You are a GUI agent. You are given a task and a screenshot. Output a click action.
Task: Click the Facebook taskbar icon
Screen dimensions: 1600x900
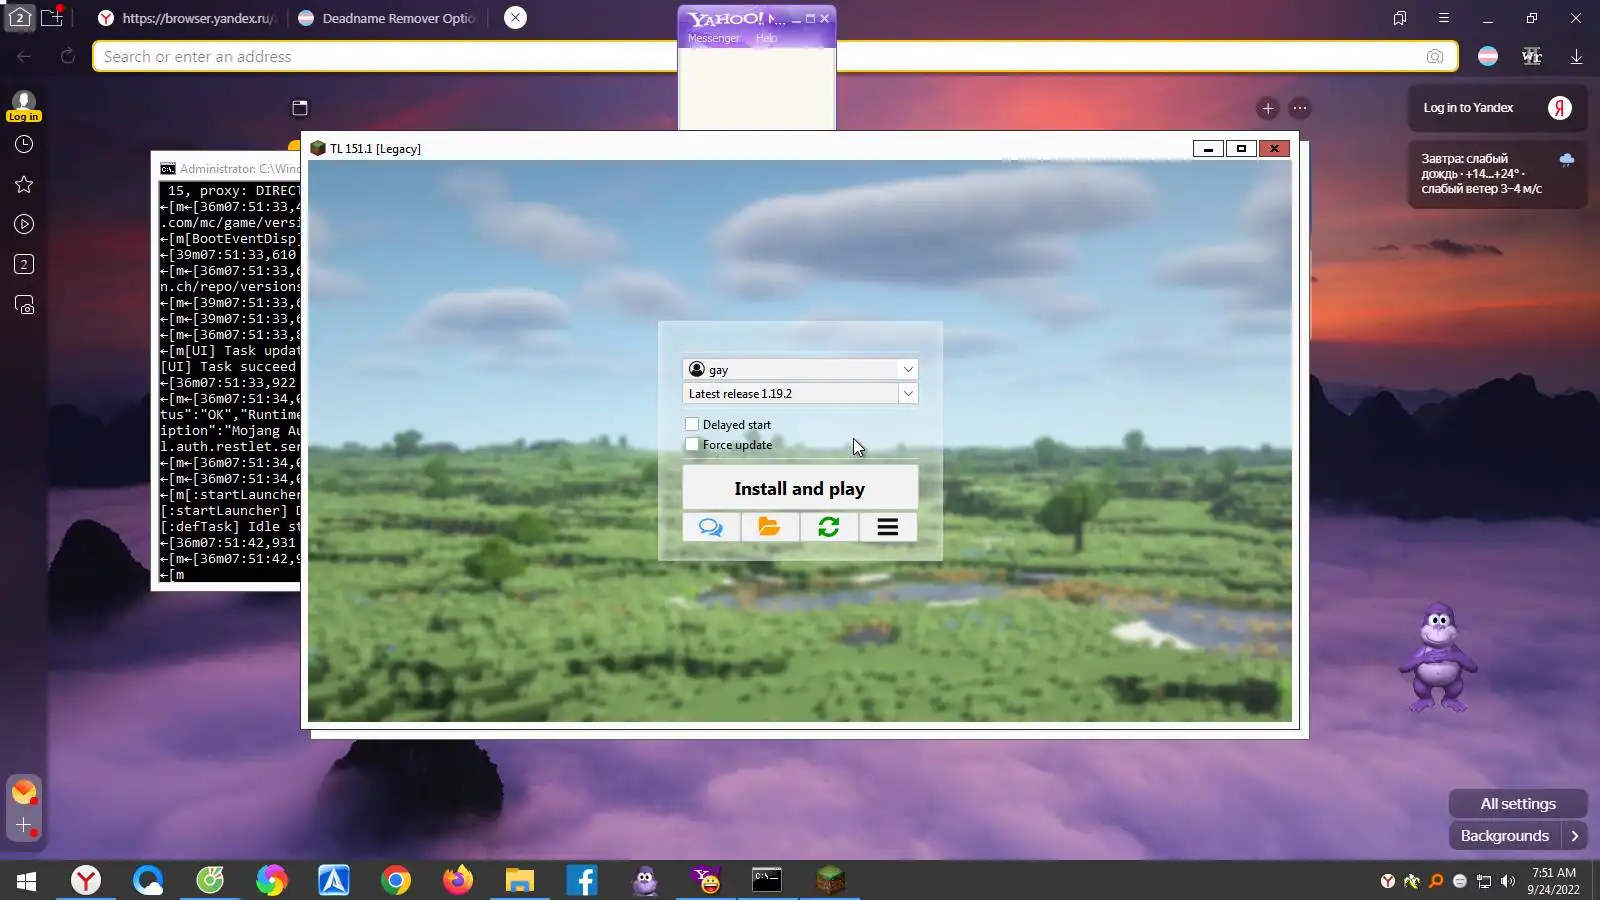[x=582, y=880]
